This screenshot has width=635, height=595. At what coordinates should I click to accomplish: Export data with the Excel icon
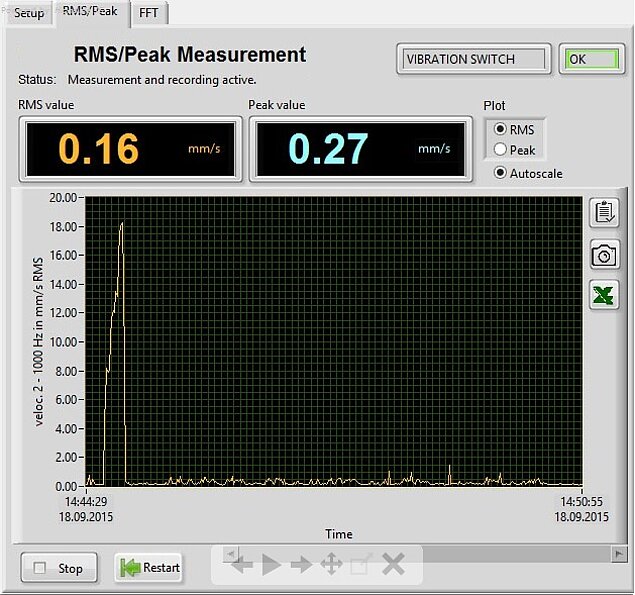(604, 295)
